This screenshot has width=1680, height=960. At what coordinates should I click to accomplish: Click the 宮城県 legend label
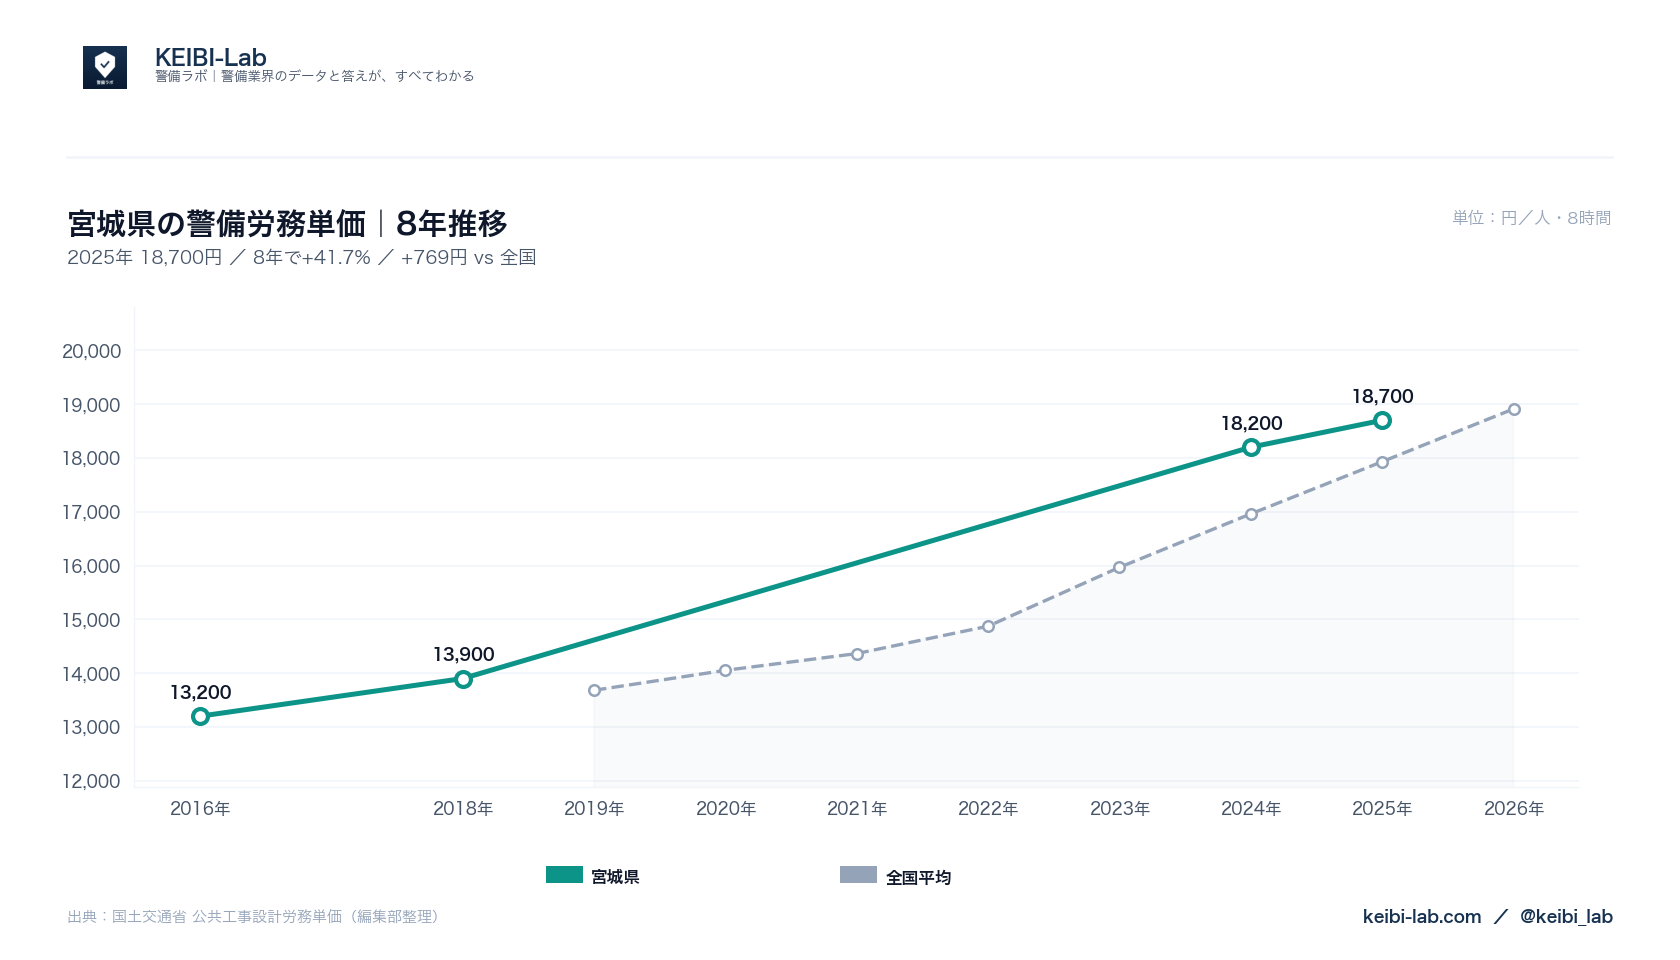(x=615, y=877)
